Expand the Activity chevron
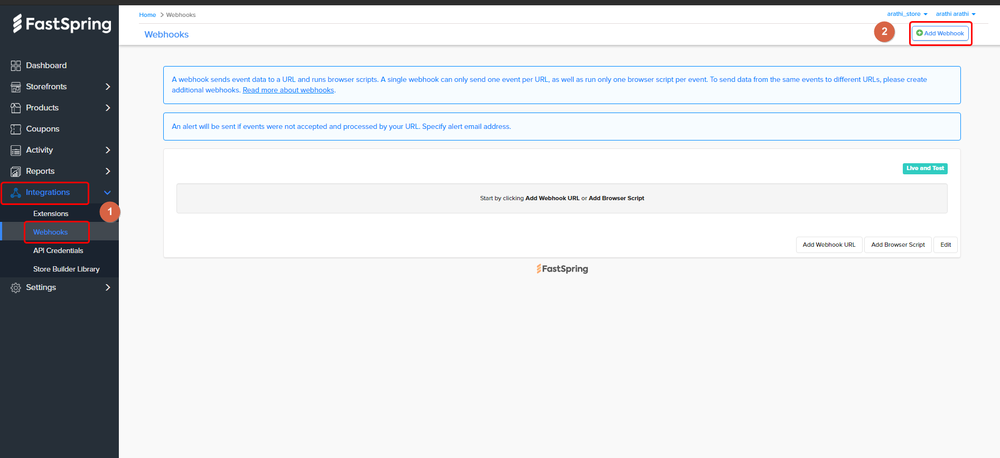The width and height of the screenshot is (1000, 458). [x=107, y=150]
